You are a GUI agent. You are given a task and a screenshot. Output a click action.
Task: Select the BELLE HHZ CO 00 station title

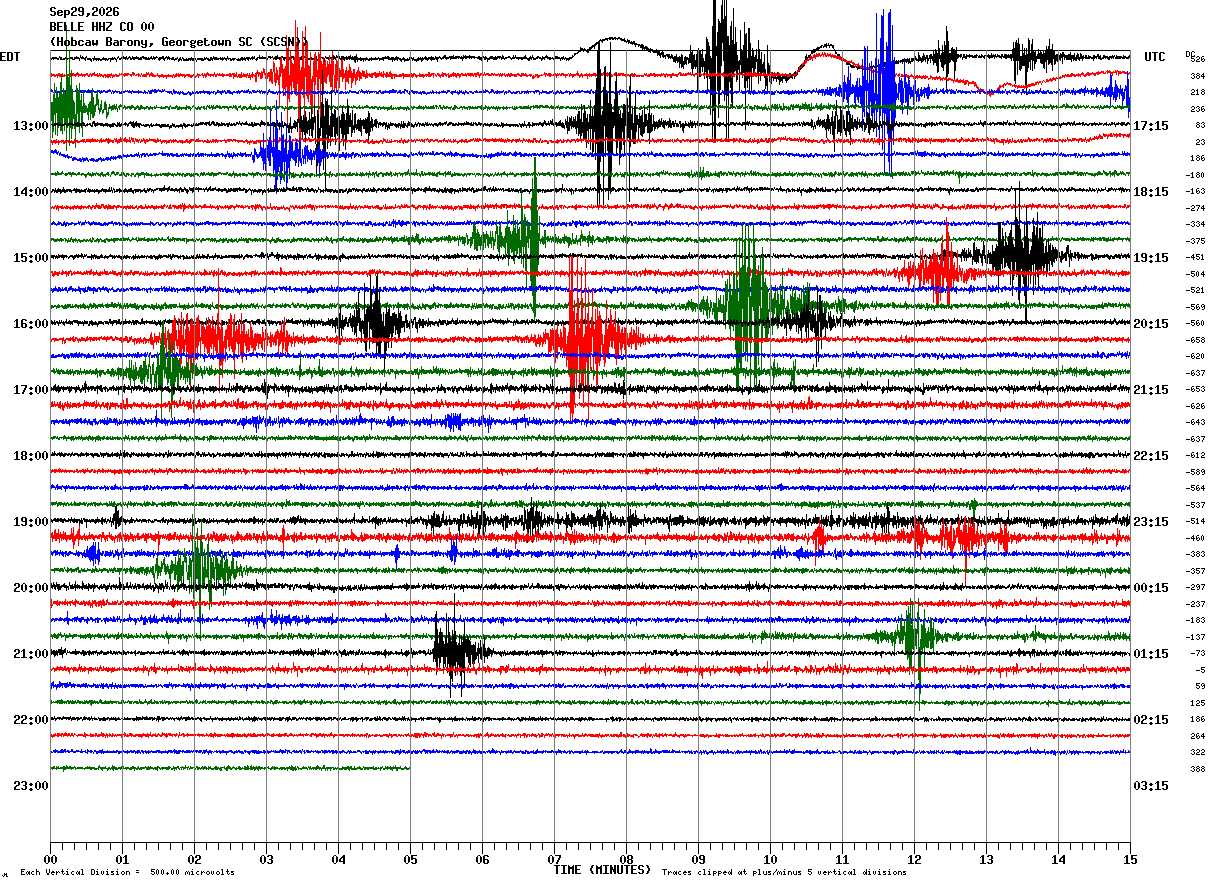(102, 27)
